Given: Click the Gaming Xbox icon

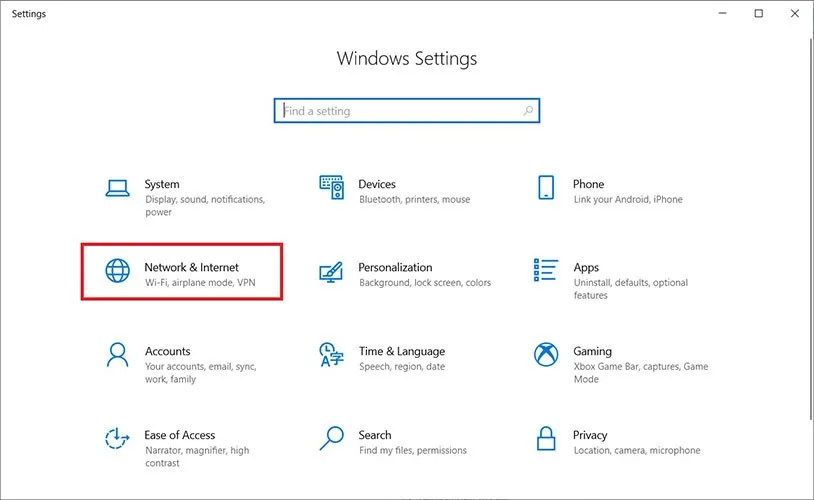Looking at the screenshot, I should [546, 355].
